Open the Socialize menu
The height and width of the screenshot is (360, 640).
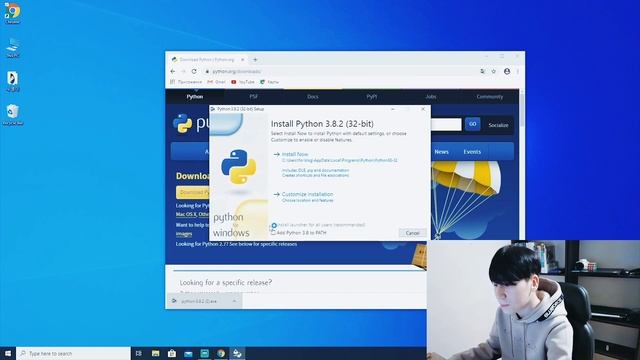tap(498, 125)
